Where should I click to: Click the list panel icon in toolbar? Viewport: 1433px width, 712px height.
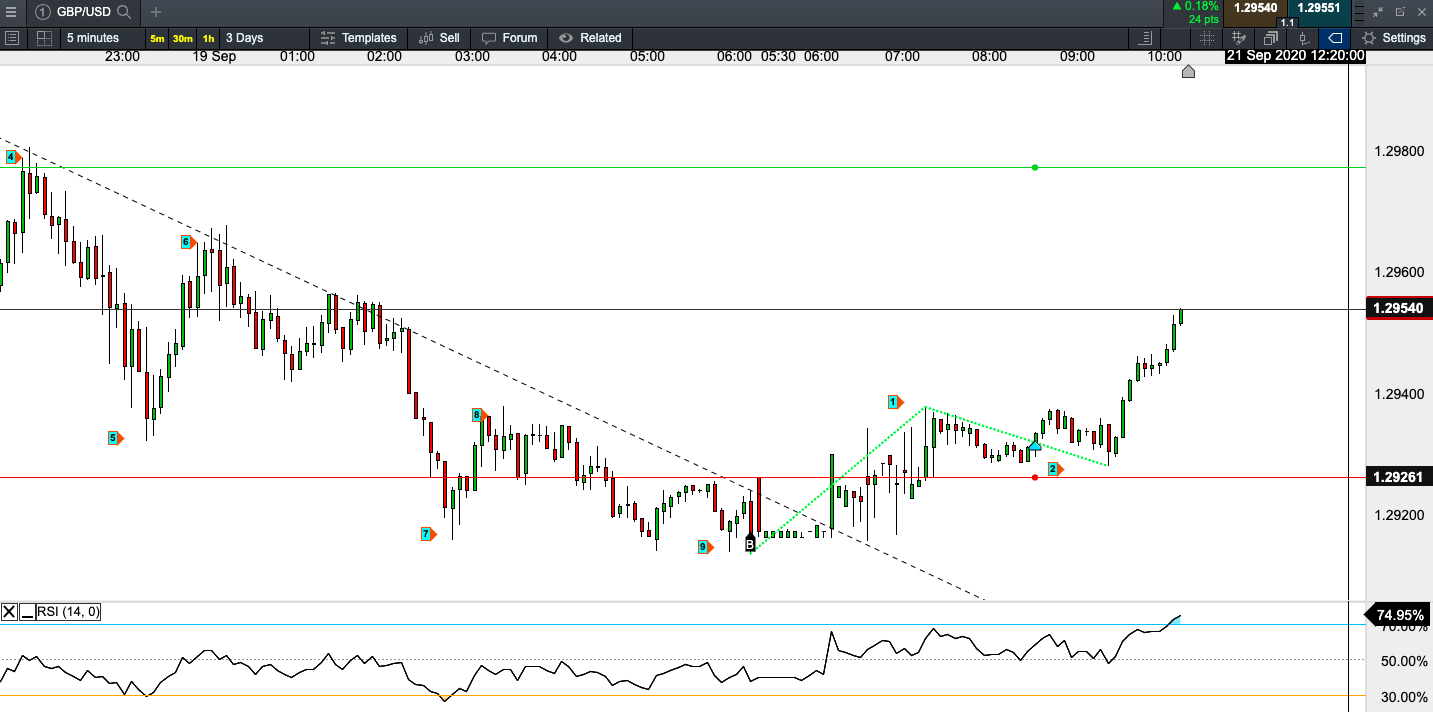(12, 38)
